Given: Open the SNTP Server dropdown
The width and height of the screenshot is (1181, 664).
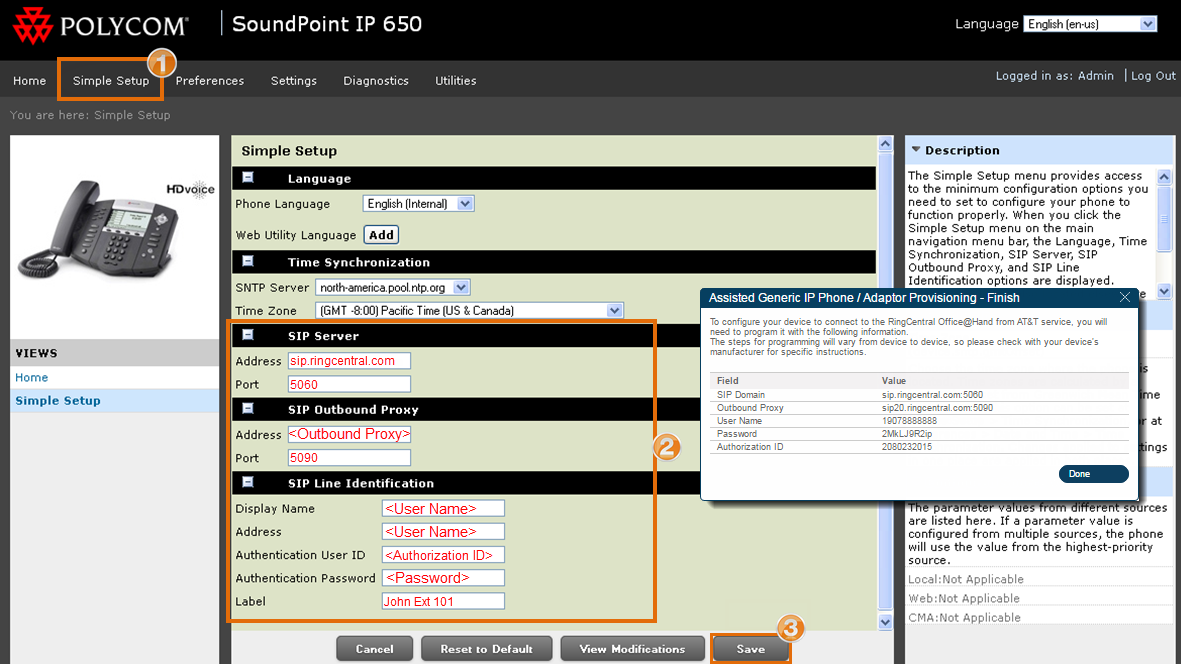Looking at the screenshot, I should 392,288.
